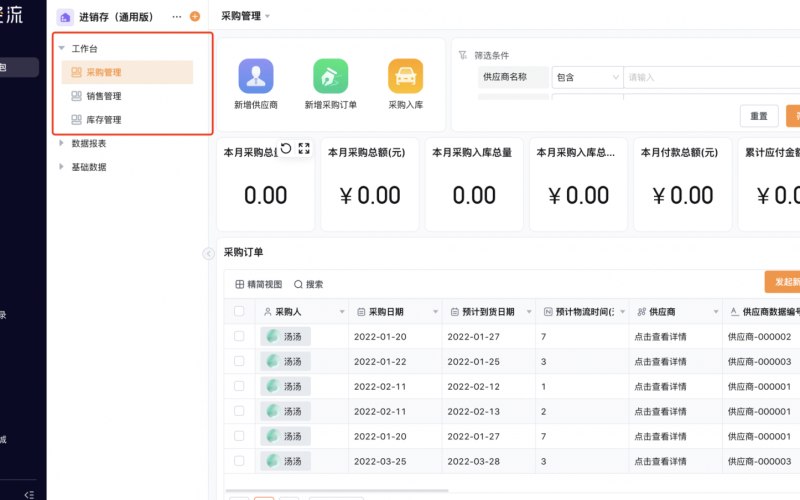The image size is (800, 500).
Task: Check the row with 预计到货日期 2022-02-12
Action: [239, 386]
